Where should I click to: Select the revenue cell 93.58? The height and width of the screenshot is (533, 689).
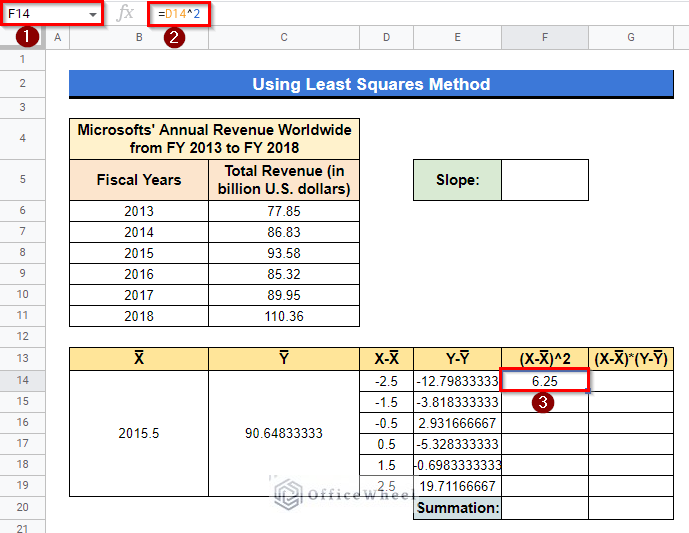[x=284, y=253]
